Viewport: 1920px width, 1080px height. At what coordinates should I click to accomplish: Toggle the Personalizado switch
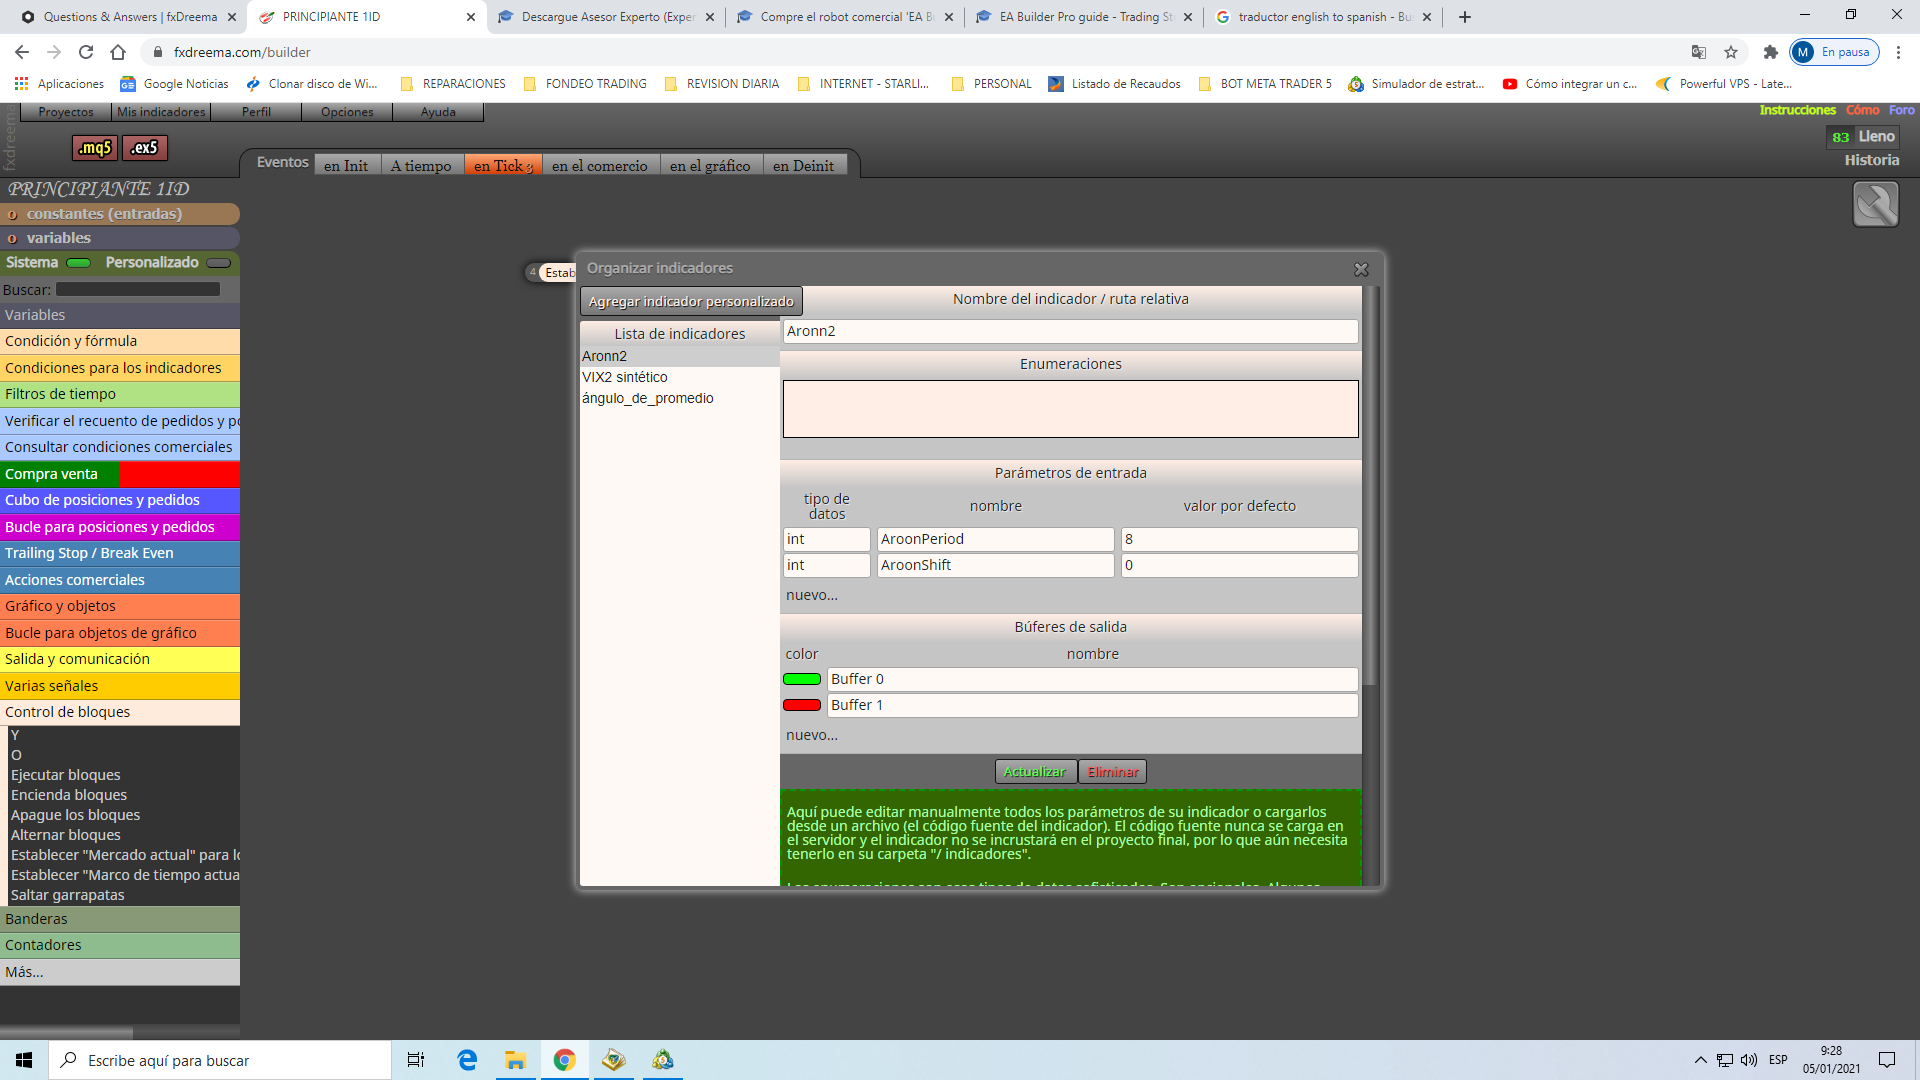[218, 263]
